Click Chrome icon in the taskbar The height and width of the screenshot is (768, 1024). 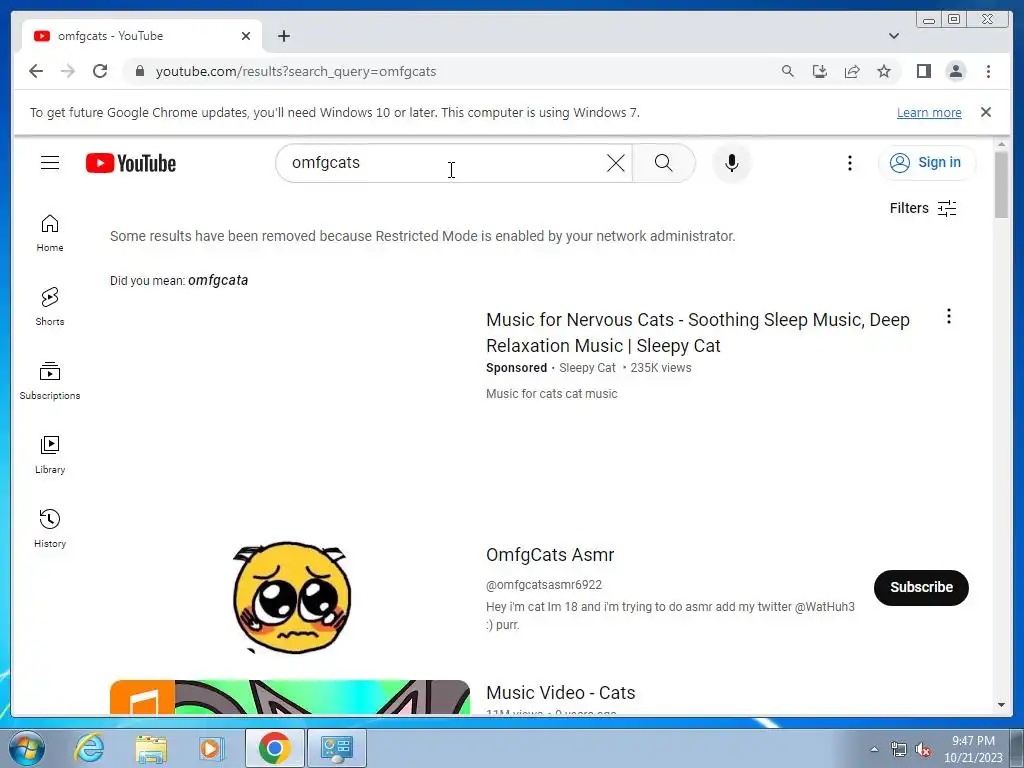pyautogui.click(x=274, y=748)
